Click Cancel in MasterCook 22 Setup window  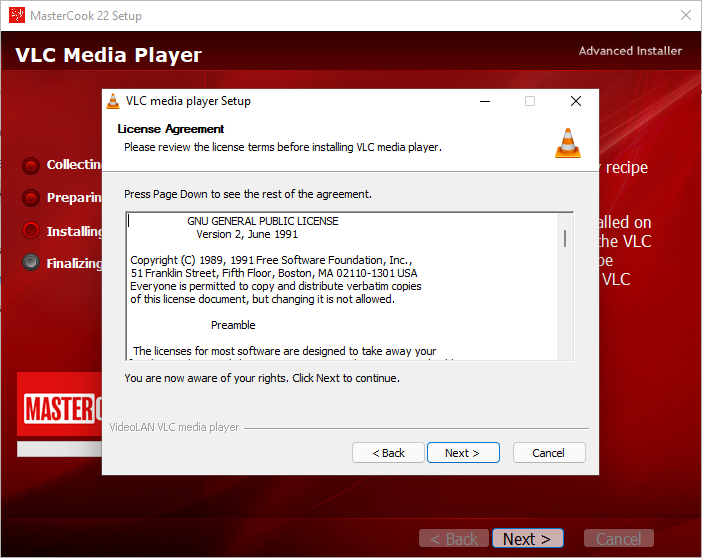pos(619,538)
